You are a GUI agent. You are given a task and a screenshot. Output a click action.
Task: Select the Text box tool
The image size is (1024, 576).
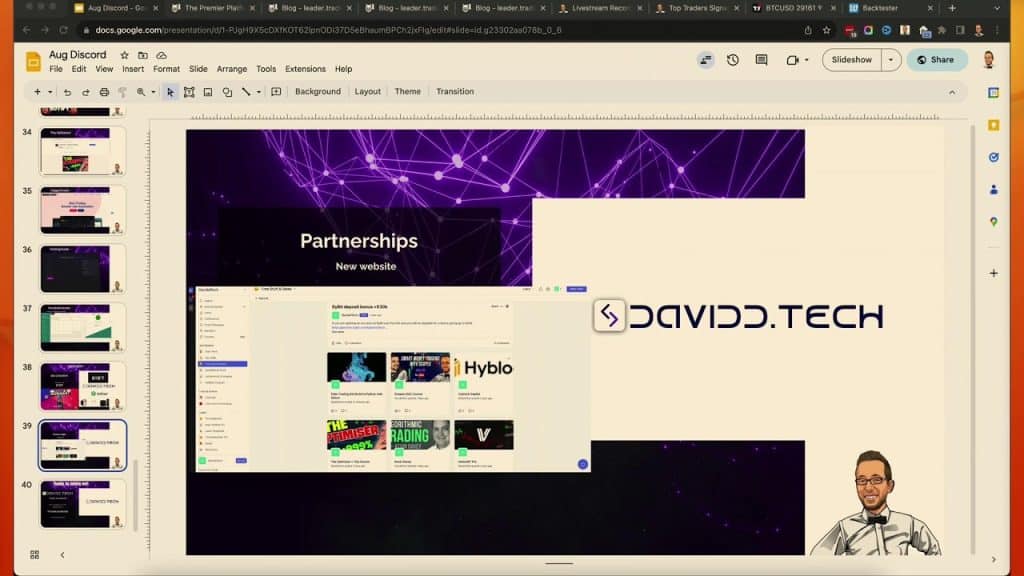(189, 92)
